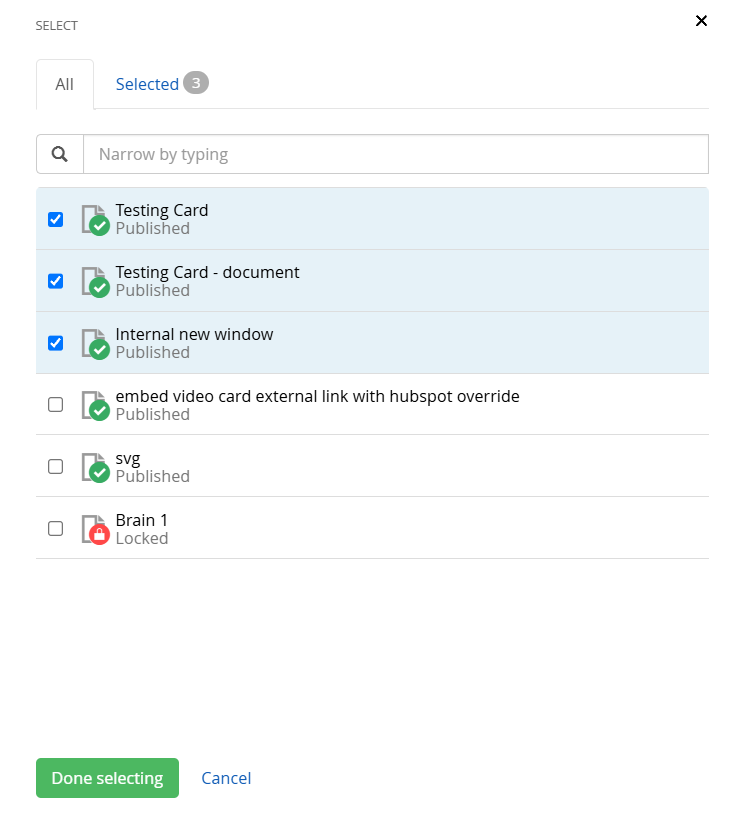Click the Testing Card published document icon

click(x=94, y=219)
